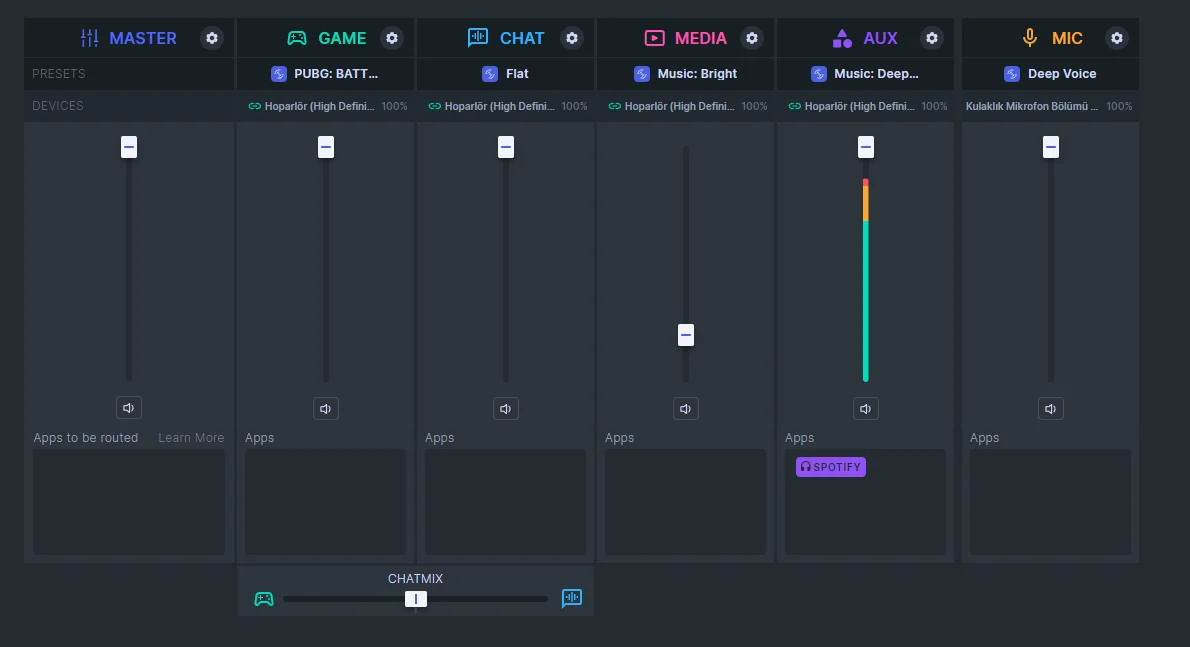
Task: Click the GAME device link icon
Action: click(254, 106)
